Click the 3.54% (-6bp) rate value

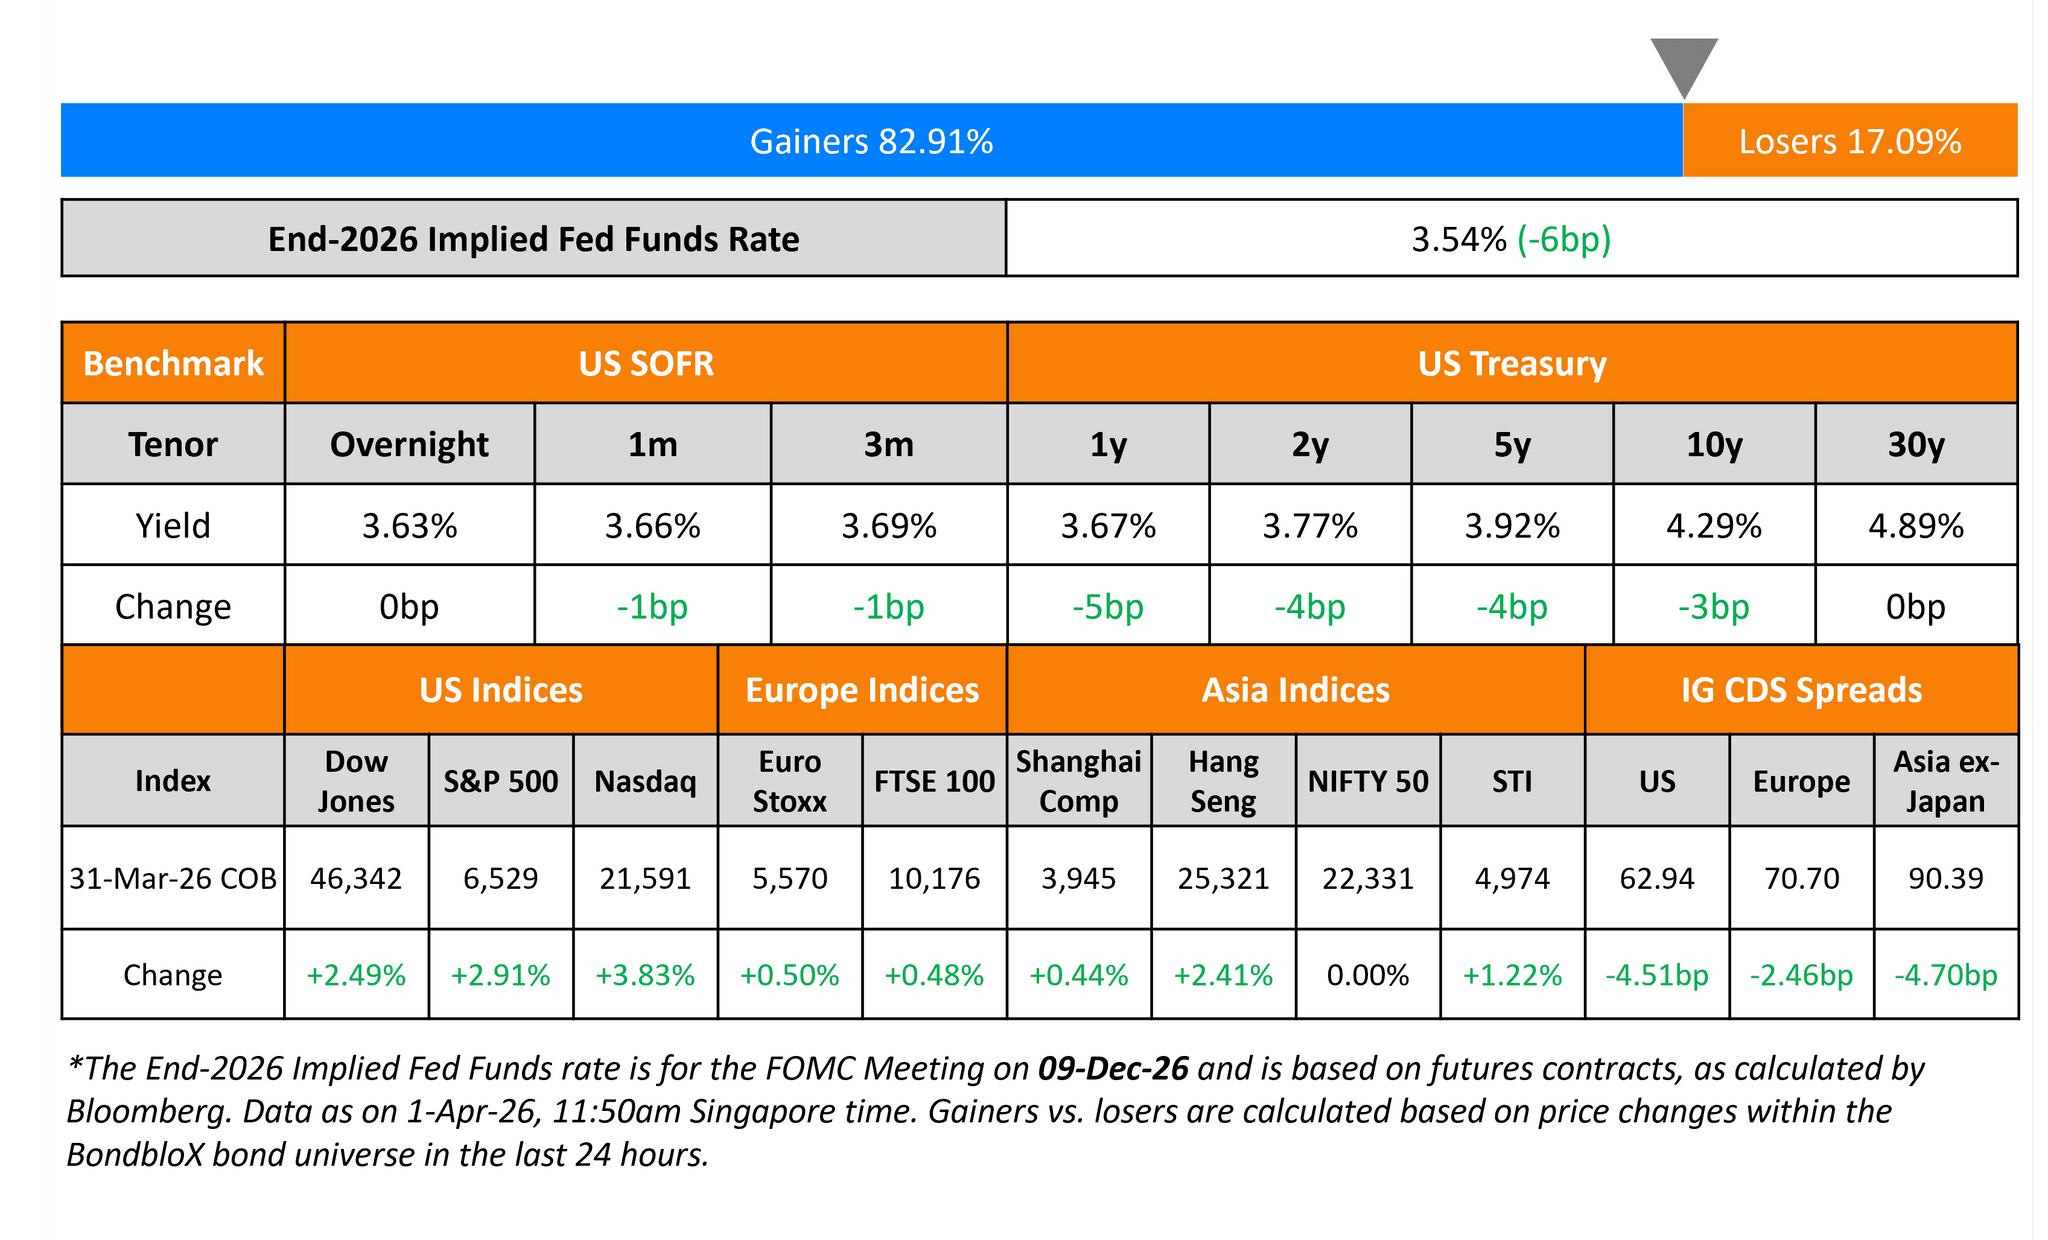click(1511, 240)
